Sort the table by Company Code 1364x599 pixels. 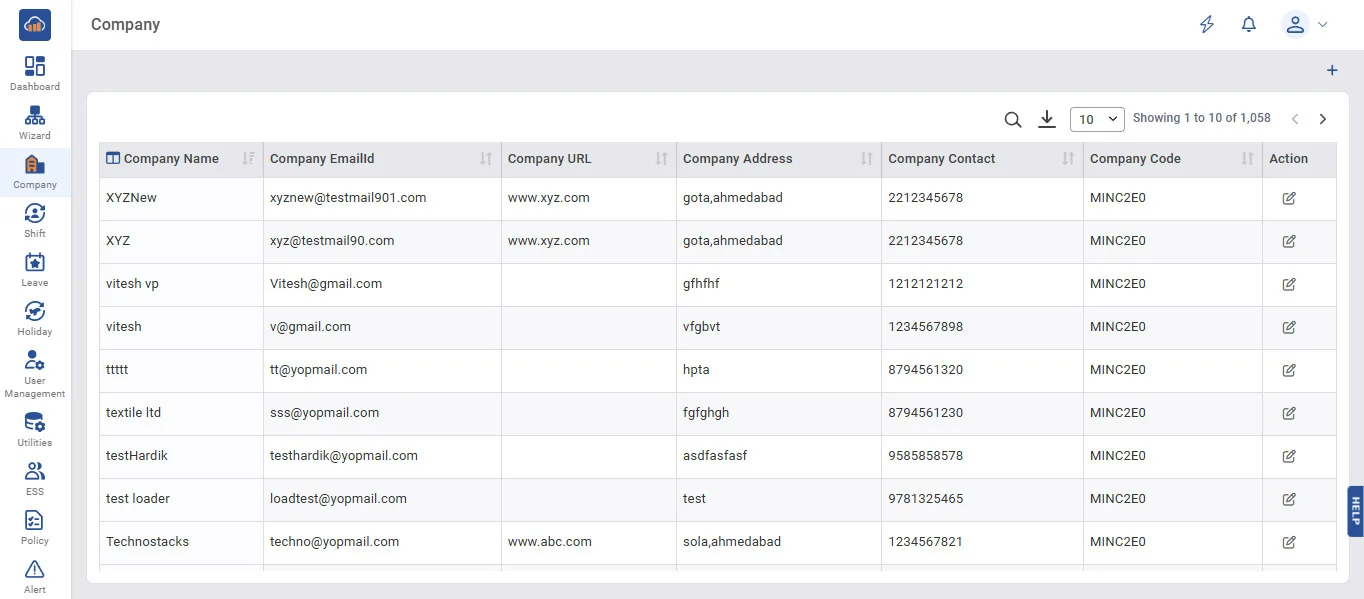tap(1247, 159)
